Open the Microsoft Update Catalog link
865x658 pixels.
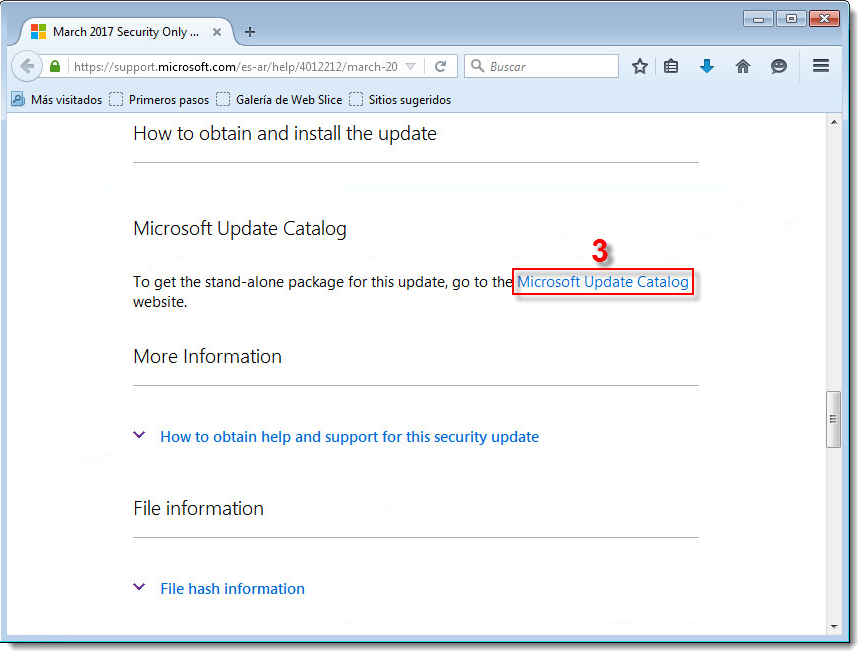click(602, 282)
